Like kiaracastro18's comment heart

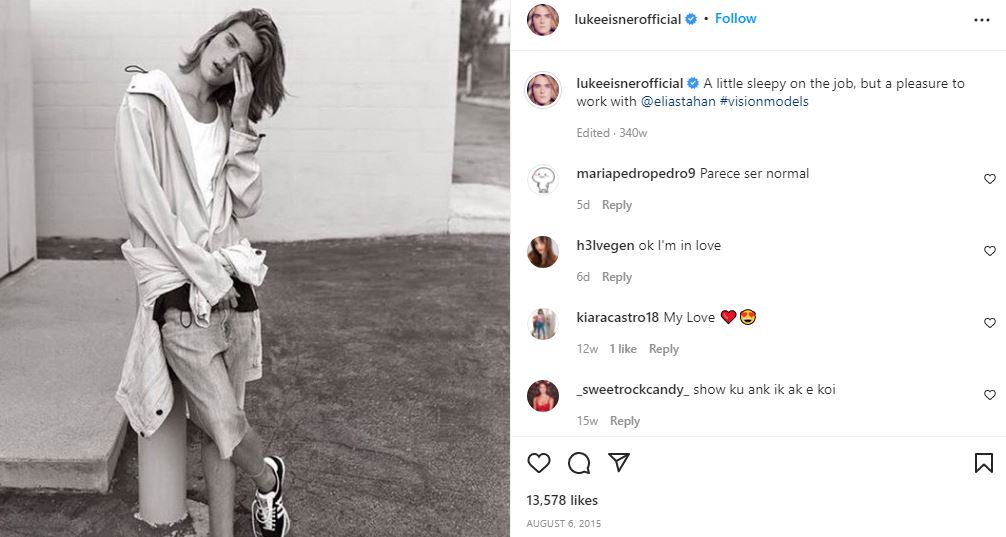click(990, 323)
